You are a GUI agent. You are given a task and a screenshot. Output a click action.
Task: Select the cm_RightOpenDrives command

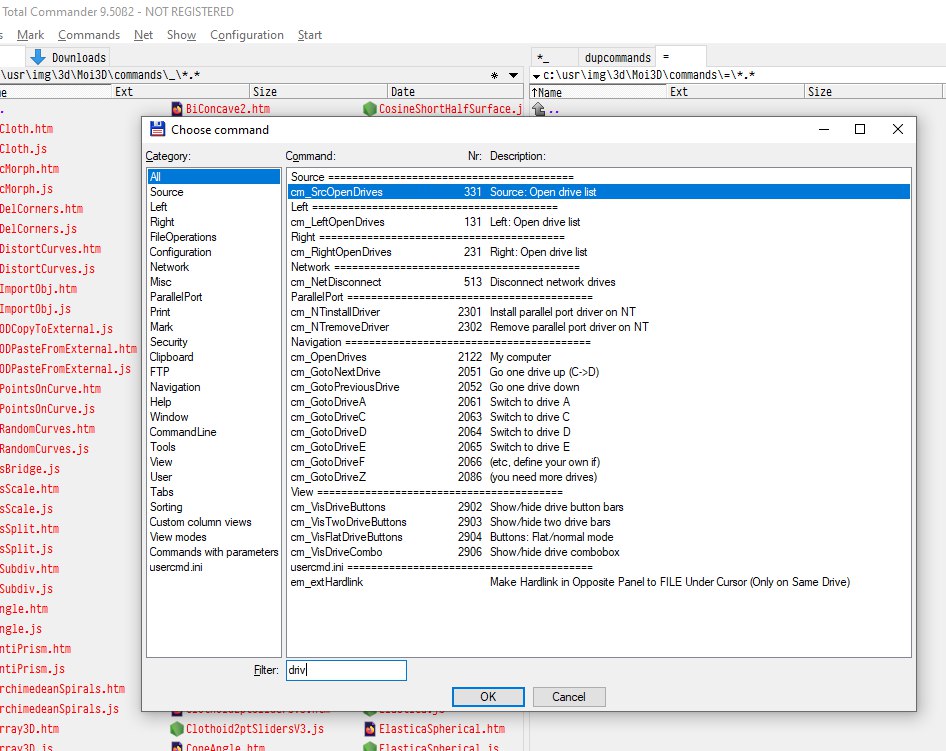point(598,252)
